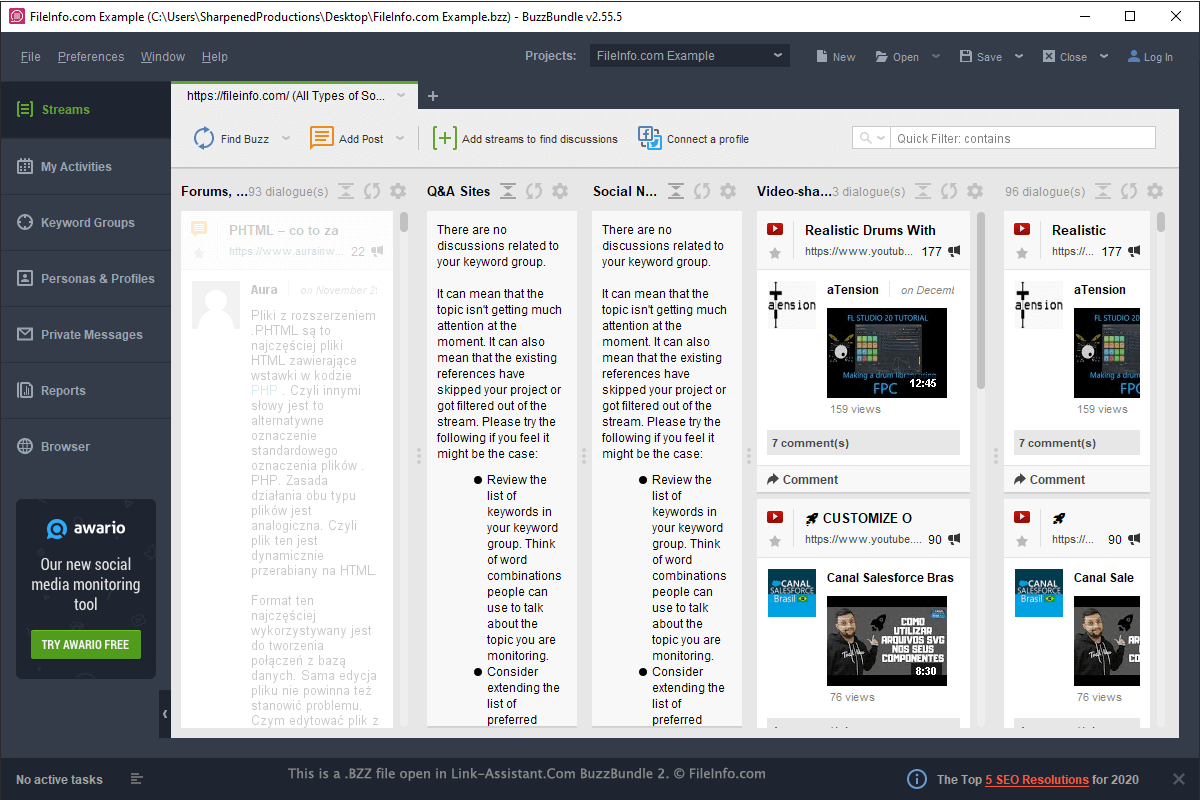Expand the Add Post dropdown arrow

[400, 139]
